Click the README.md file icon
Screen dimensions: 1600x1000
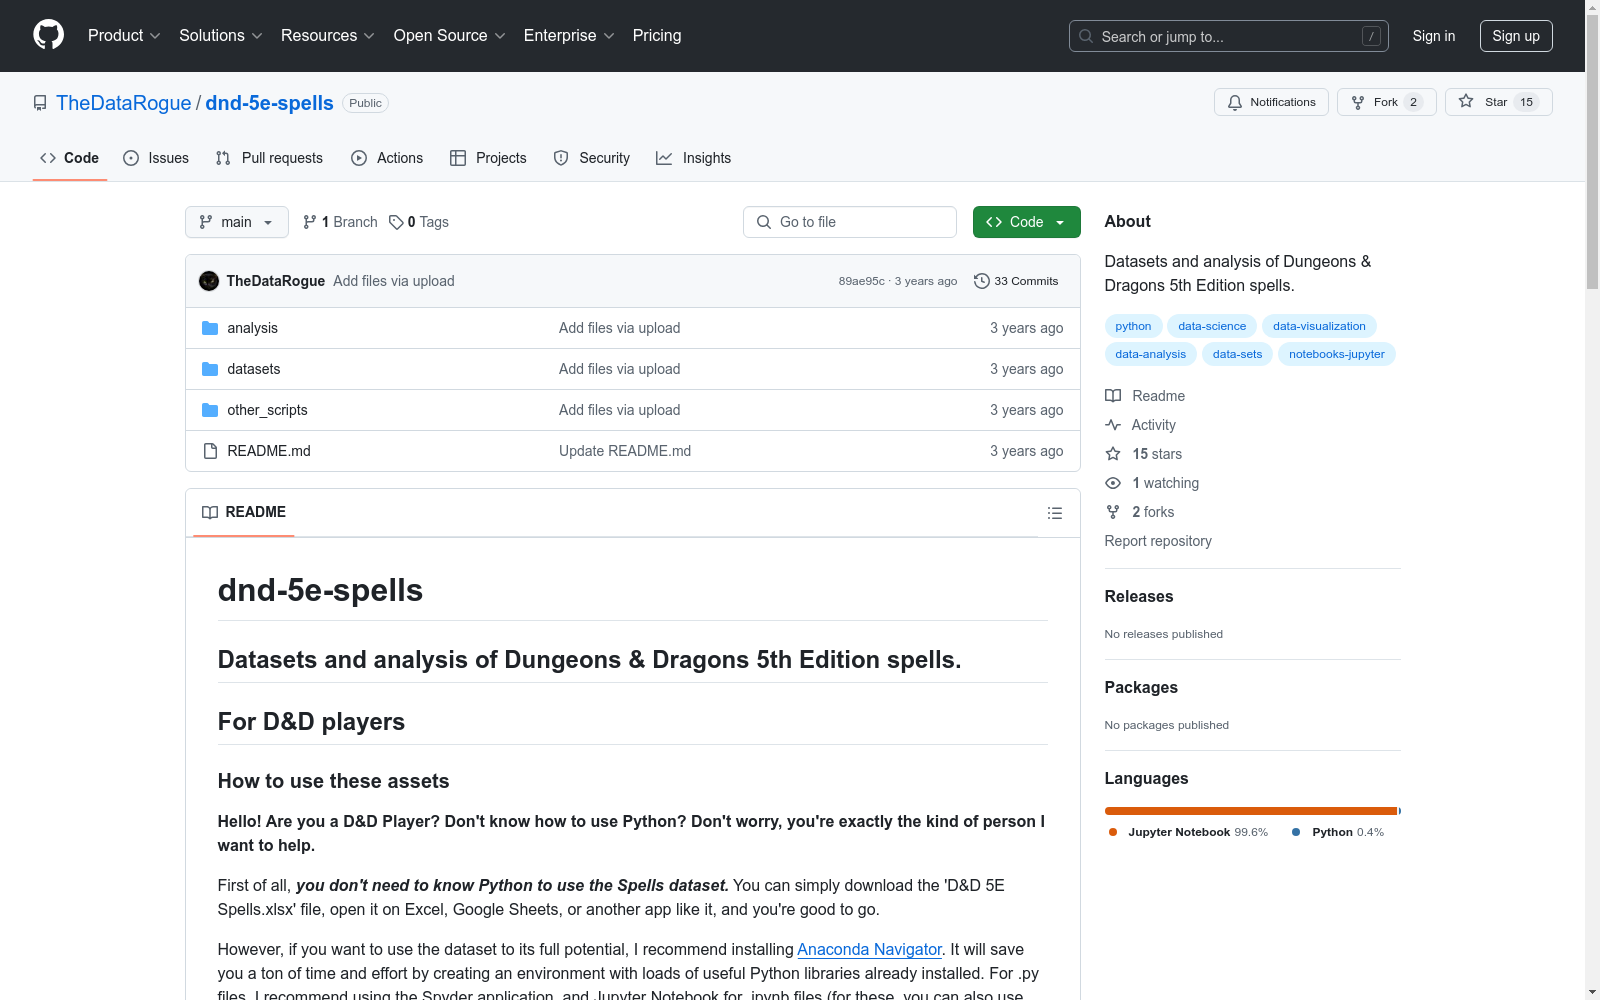(210, 451)
